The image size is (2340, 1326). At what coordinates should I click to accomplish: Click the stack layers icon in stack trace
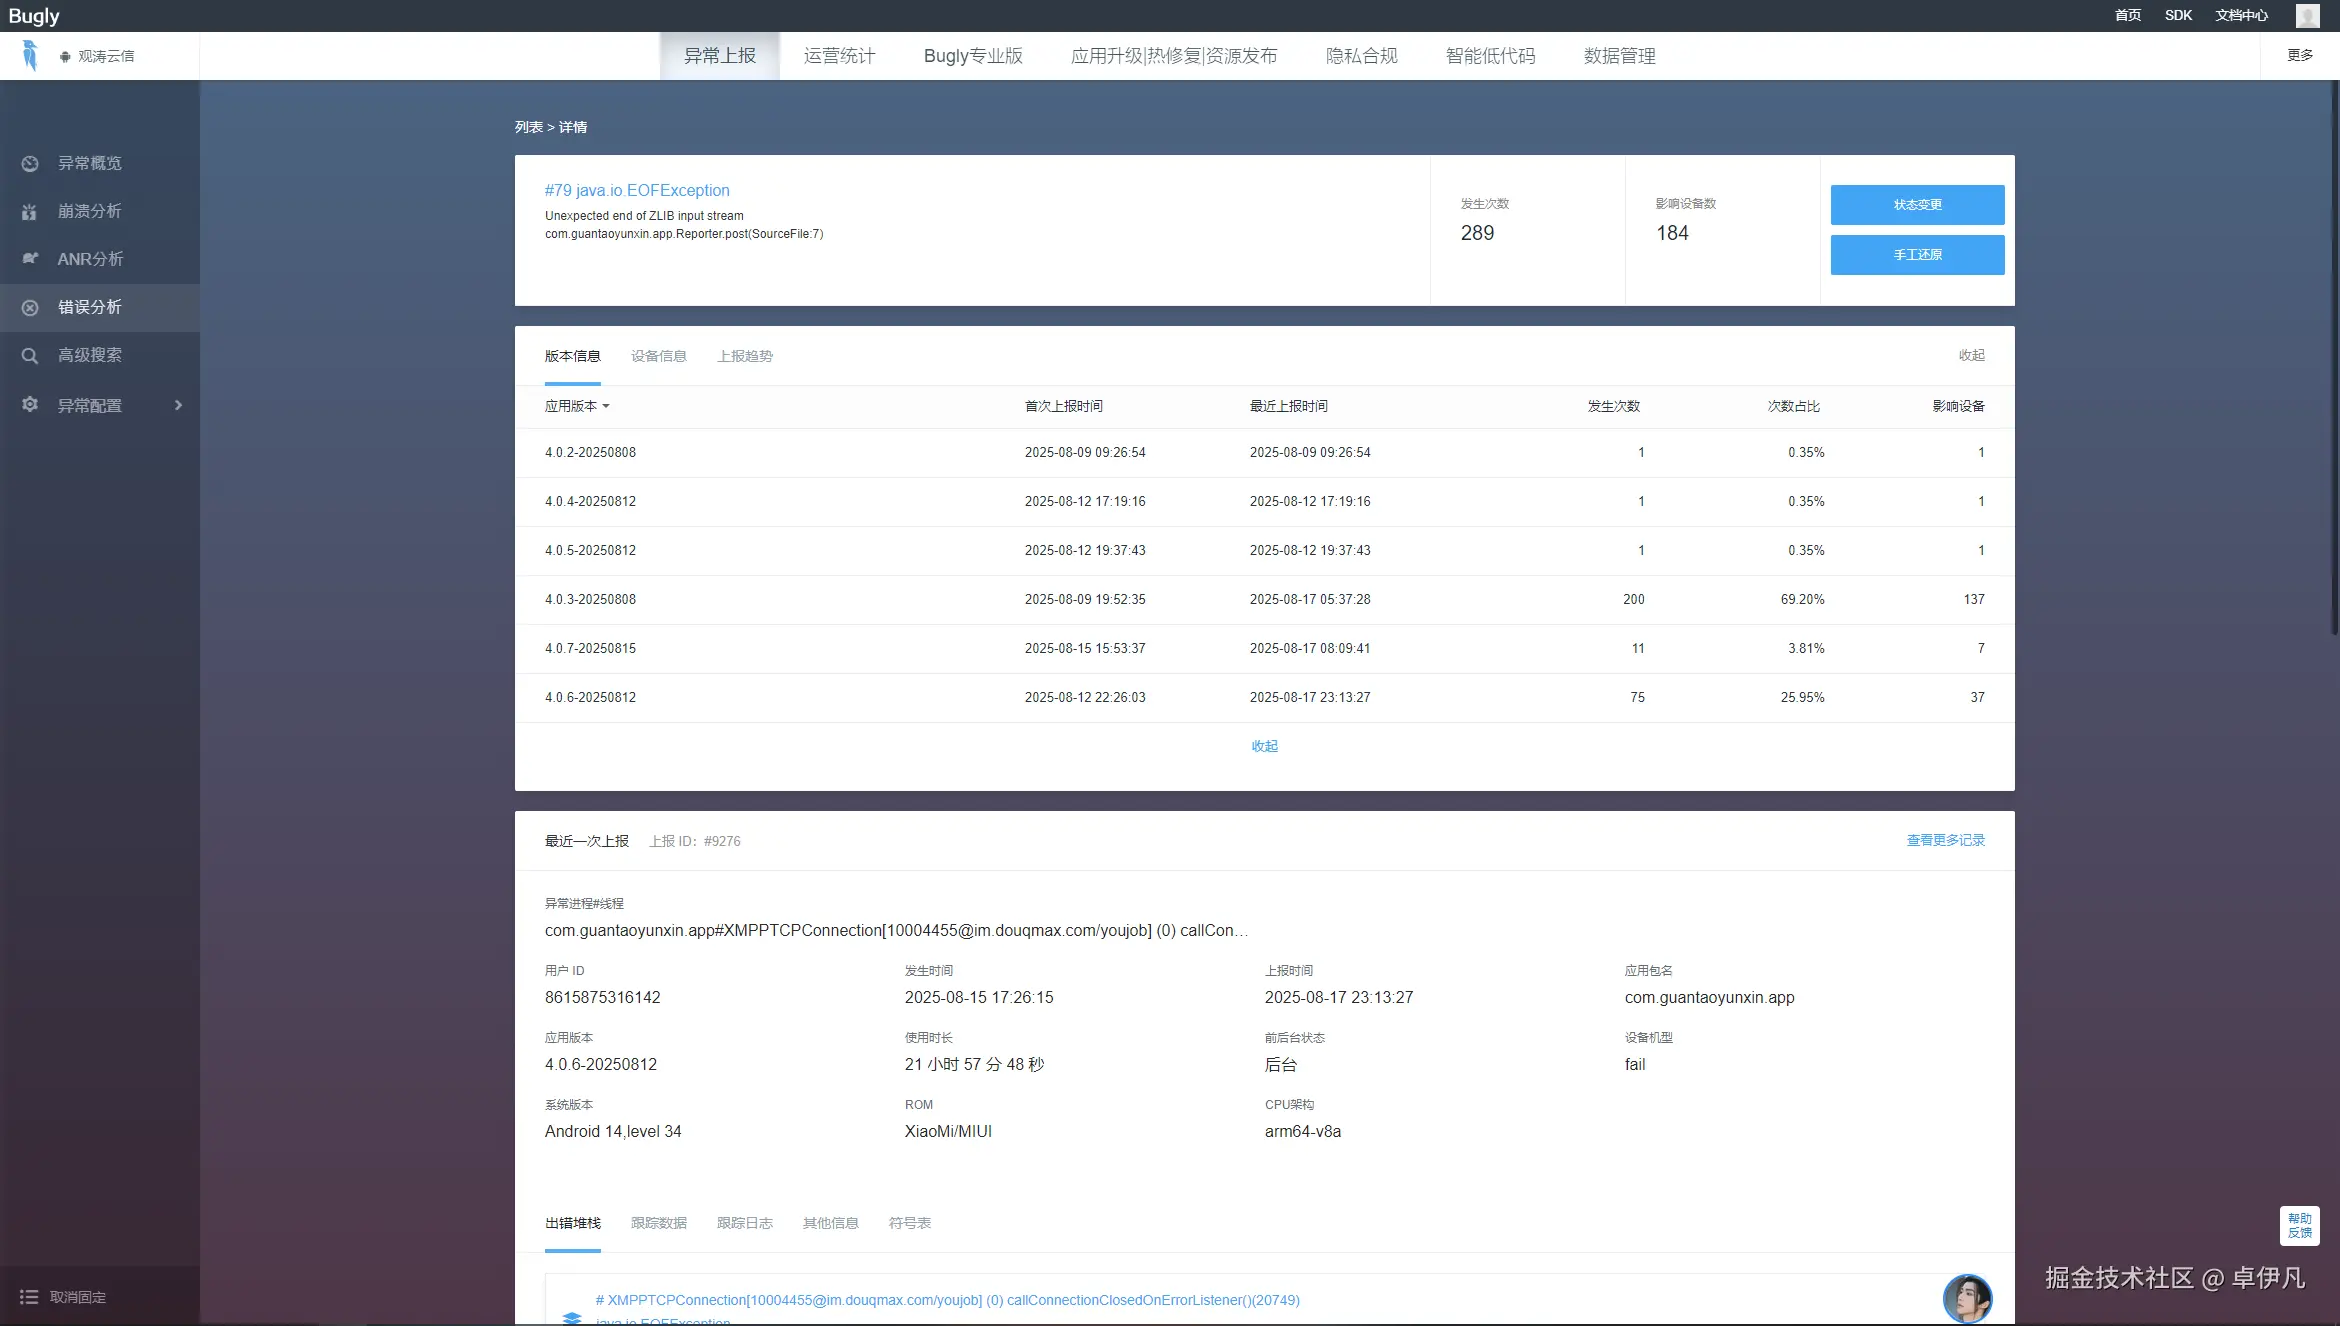(572, 1318)
